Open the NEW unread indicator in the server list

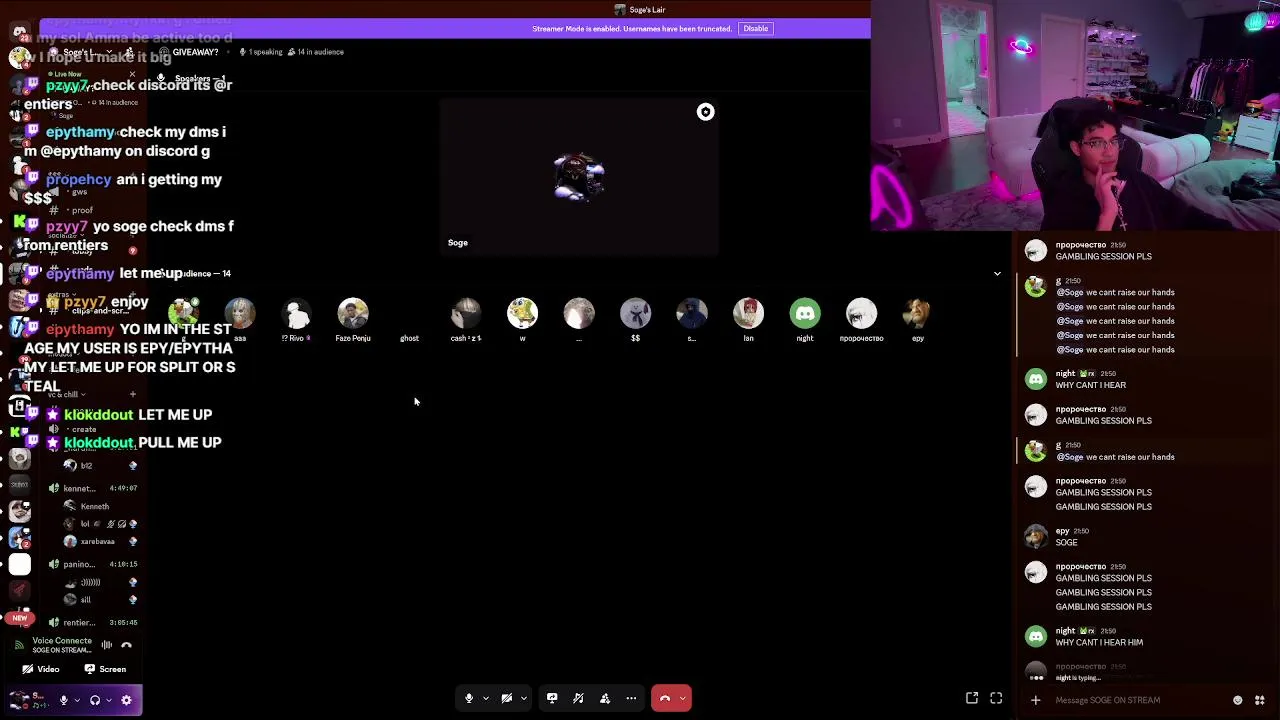tap(19, 618)
